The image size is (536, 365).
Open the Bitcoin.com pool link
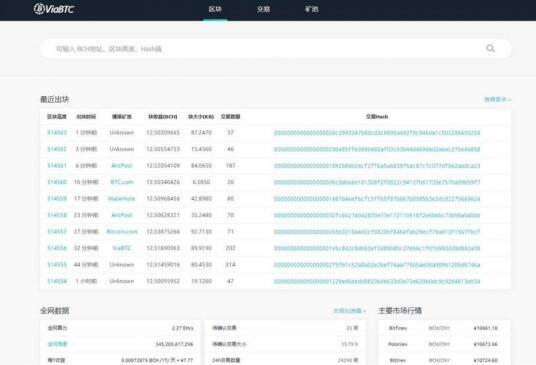click(x=122, y=232)
